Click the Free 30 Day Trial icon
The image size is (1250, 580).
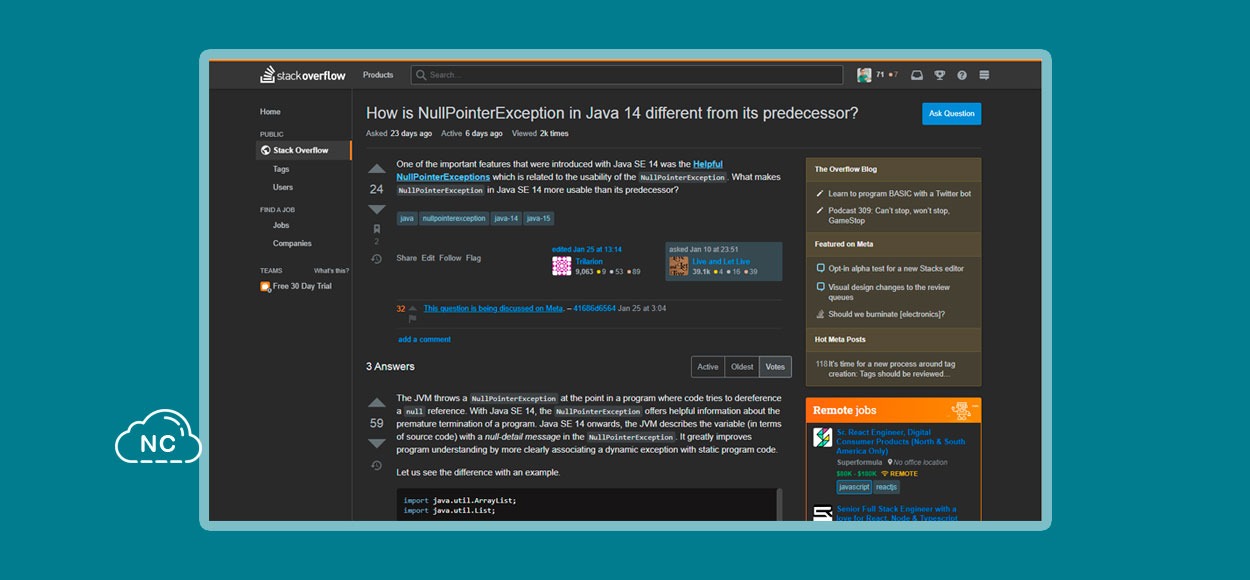tap(265, 286)
